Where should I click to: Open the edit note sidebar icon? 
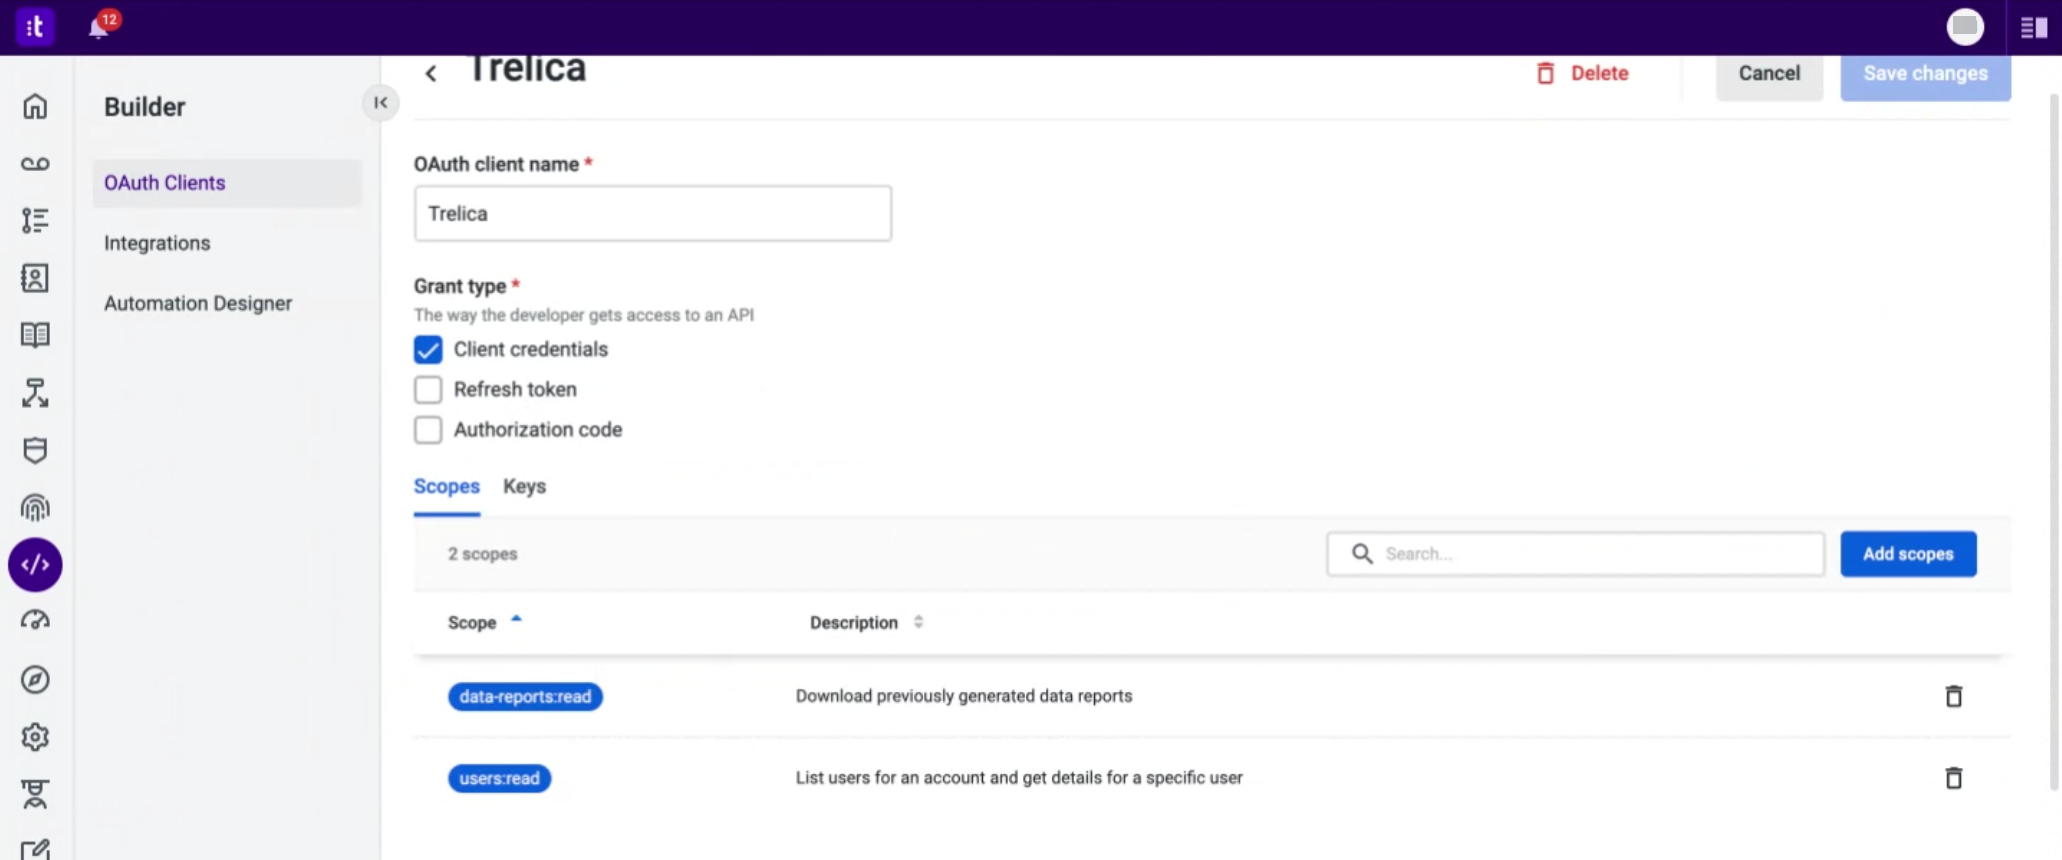pyautogui.click(x=35, y=850)
